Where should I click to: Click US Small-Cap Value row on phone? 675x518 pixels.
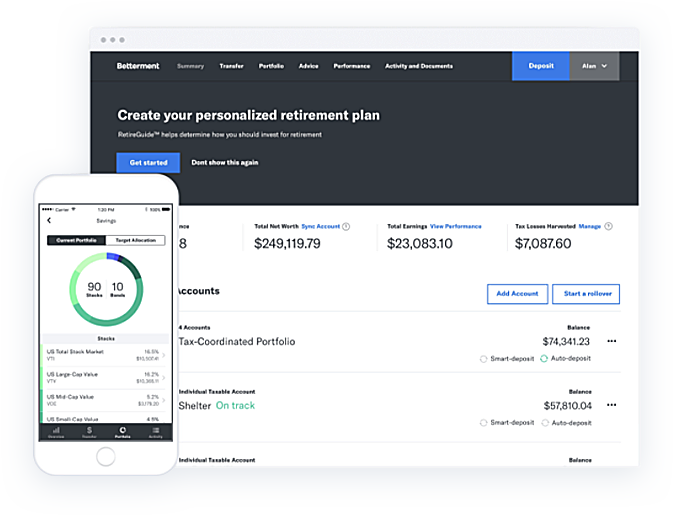(x=106, y=419)
